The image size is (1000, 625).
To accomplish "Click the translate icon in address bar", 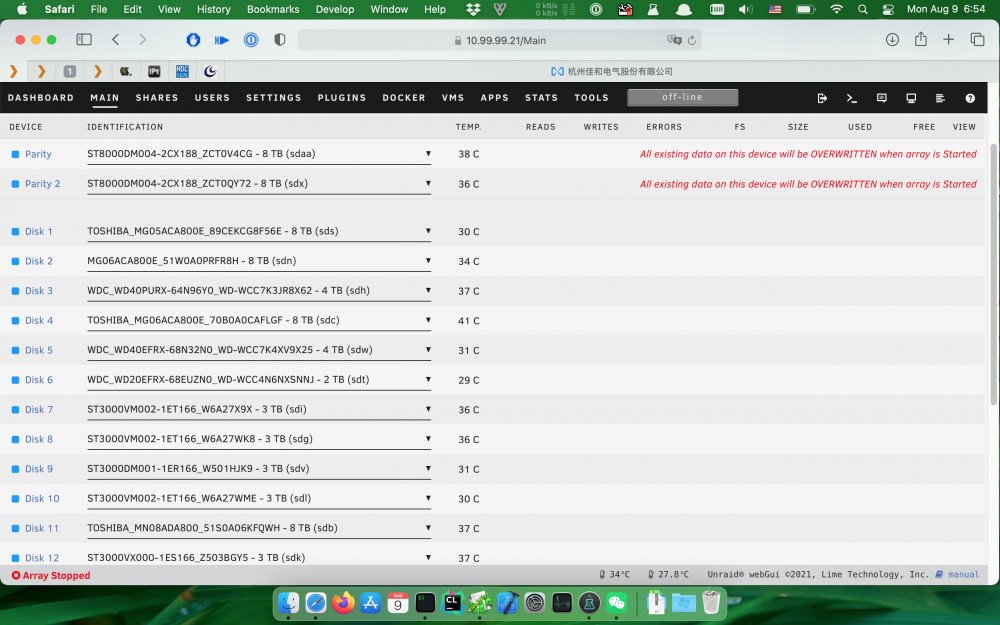I will (x=674, y=40).
